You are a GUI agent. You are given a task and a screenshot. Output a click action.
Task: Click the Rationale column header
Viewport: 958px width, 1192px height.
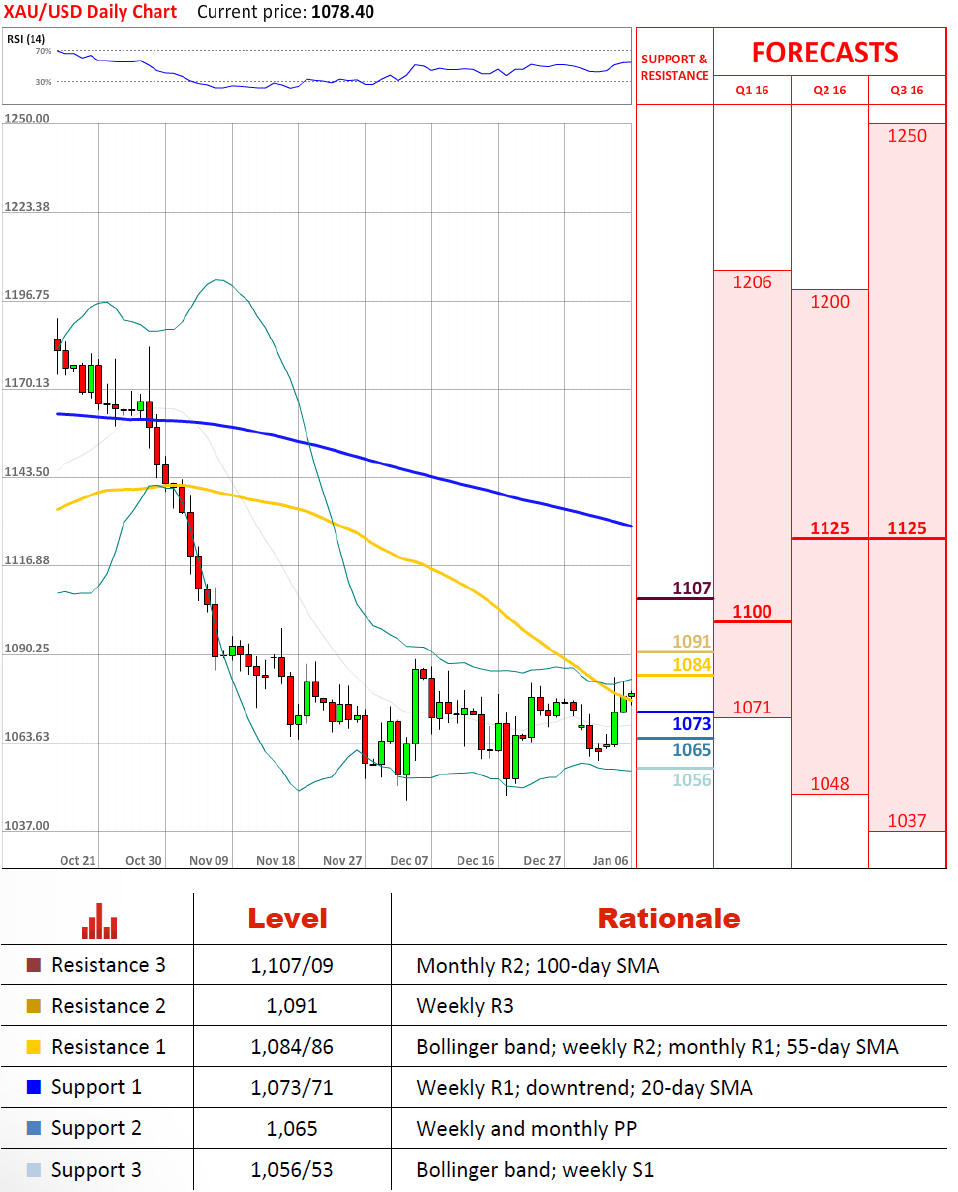pos(668,918)
